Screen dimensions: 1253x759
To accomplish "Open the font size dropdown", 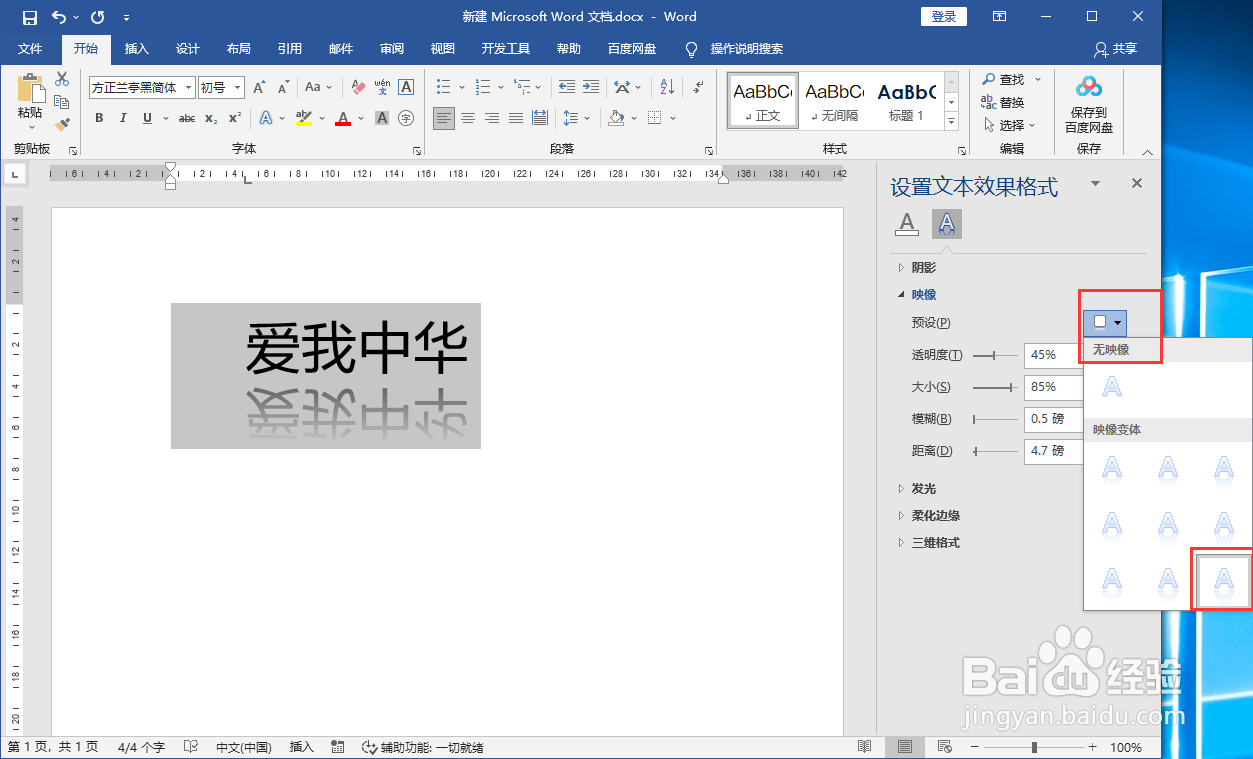I will 237,87.
